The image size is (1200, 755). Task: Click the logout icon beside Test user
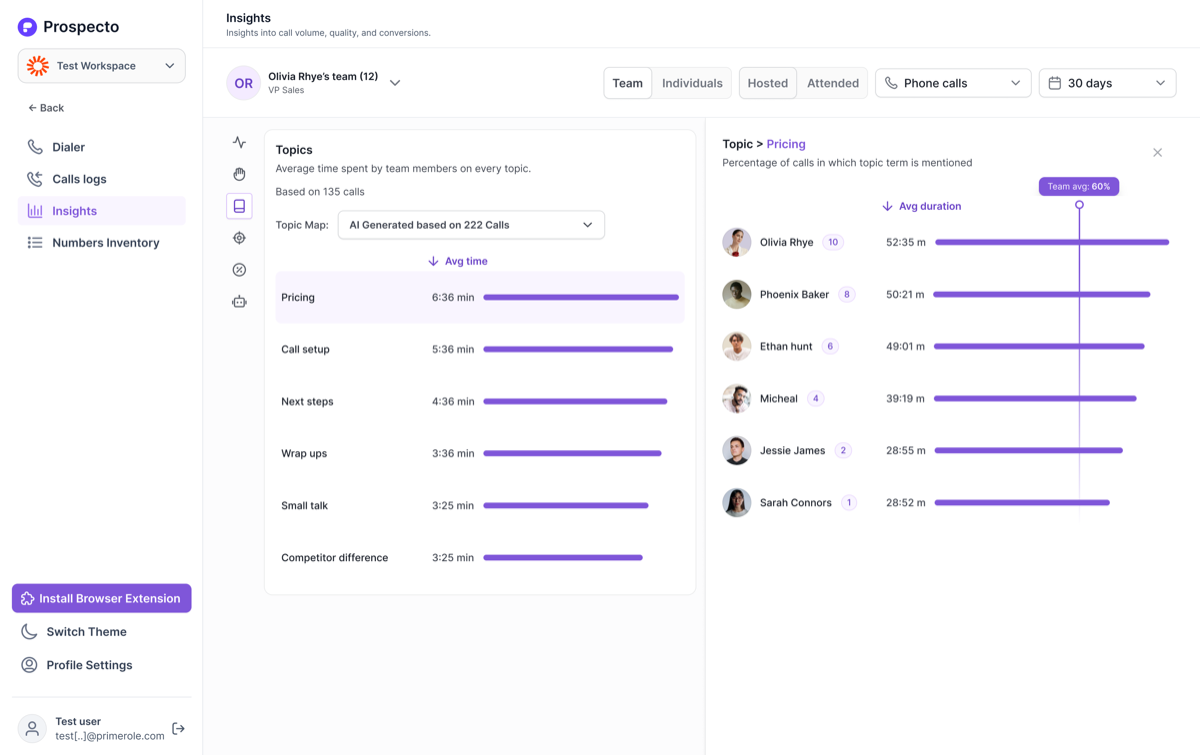pyautogui.click(x=178, y=728)
